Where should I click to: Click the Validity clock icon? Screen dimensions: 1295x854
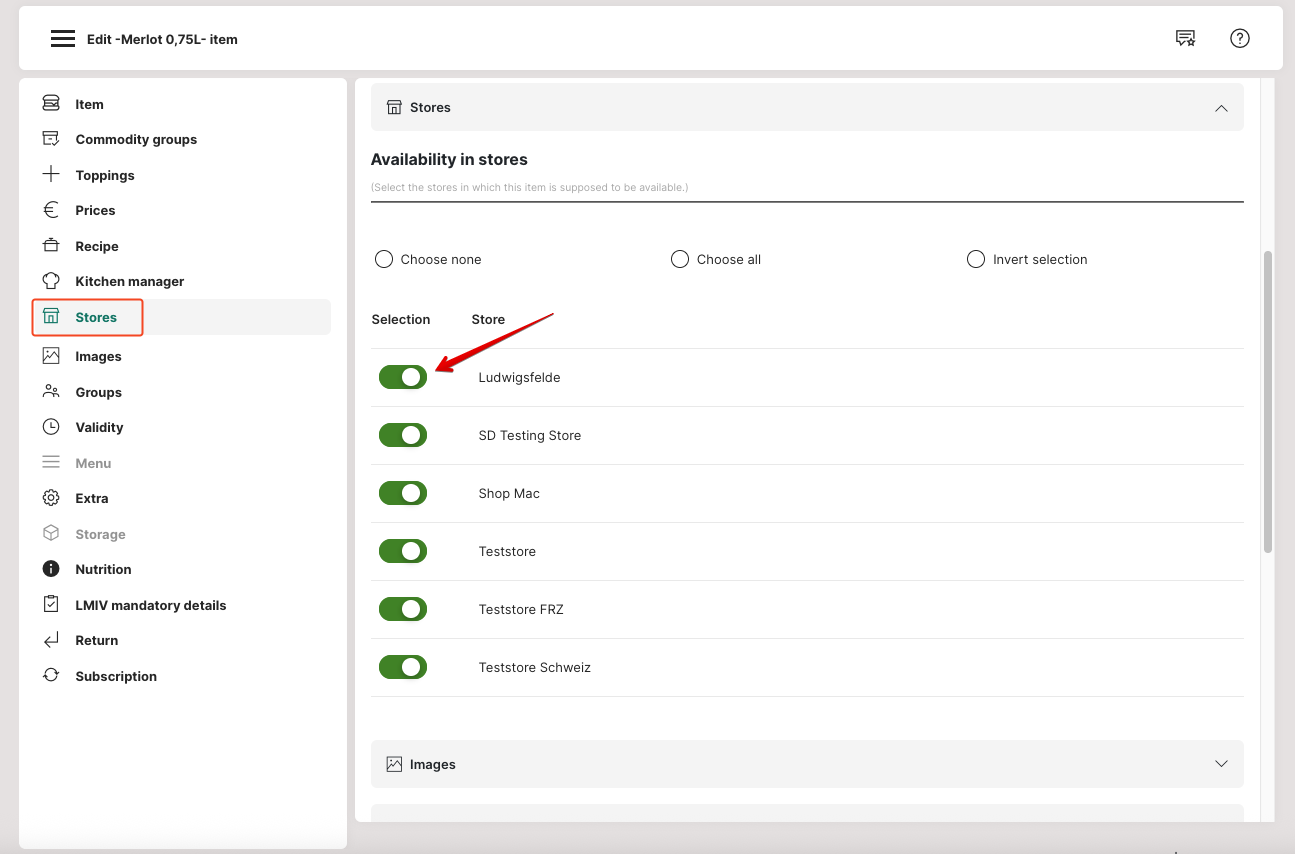click(51, 427)
